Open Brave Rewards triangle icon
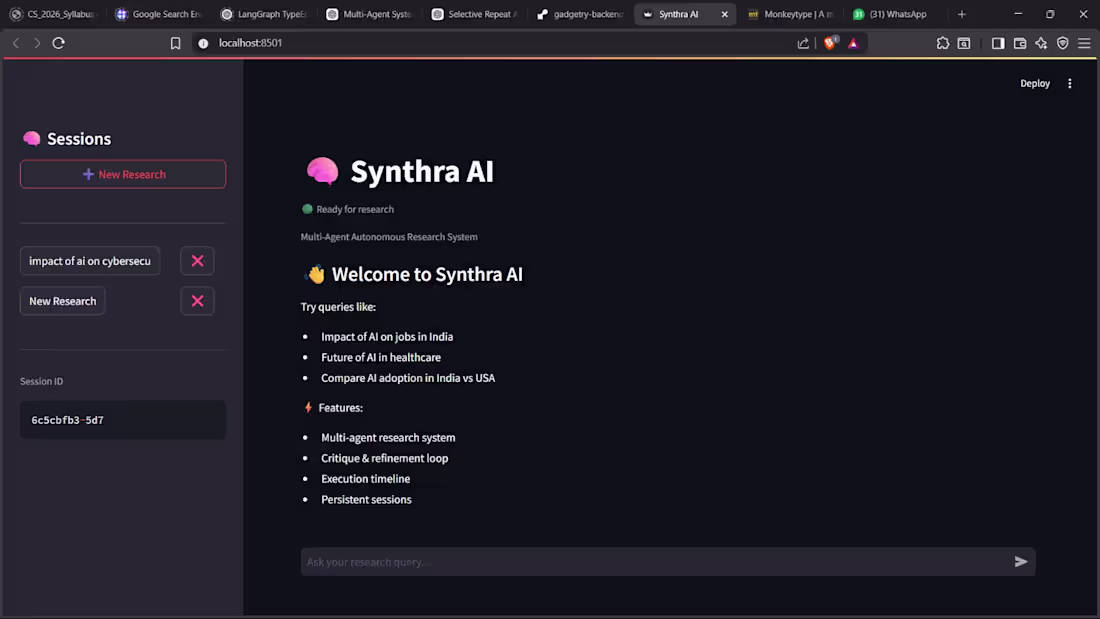Image resolution: width=1100 pixels, height=619 pixels. (853, 43)
